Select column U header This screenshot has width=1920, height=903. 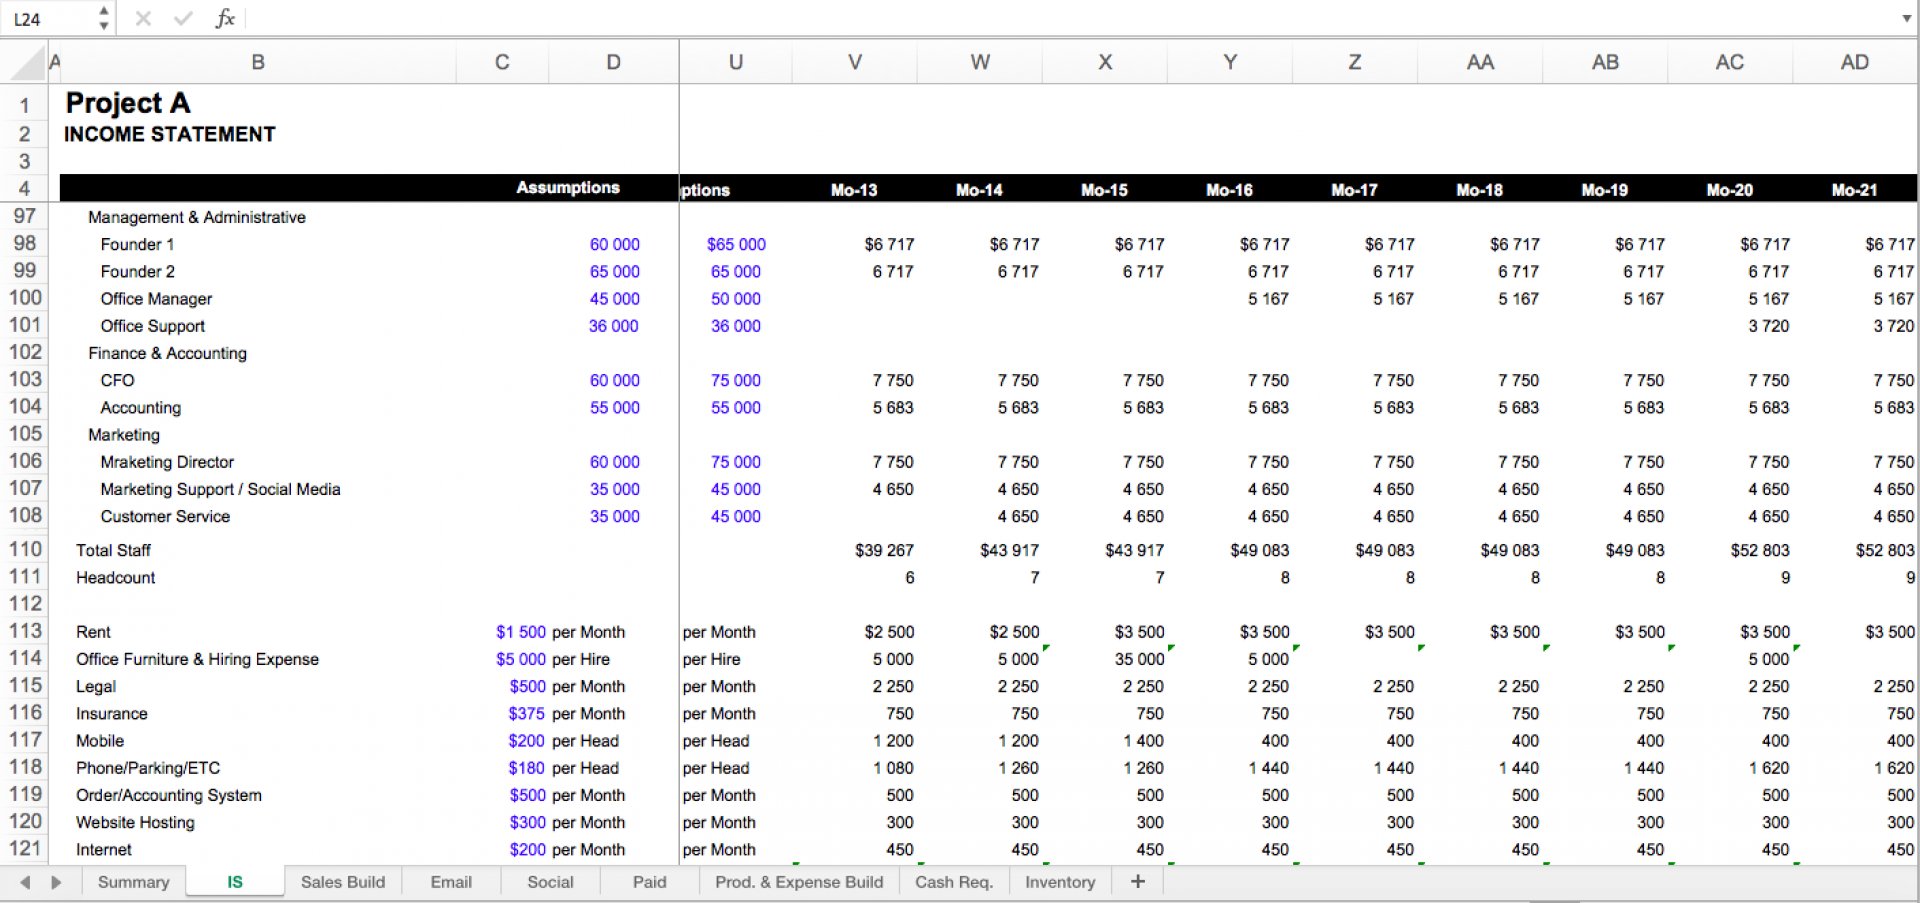[x=735, y=62]
